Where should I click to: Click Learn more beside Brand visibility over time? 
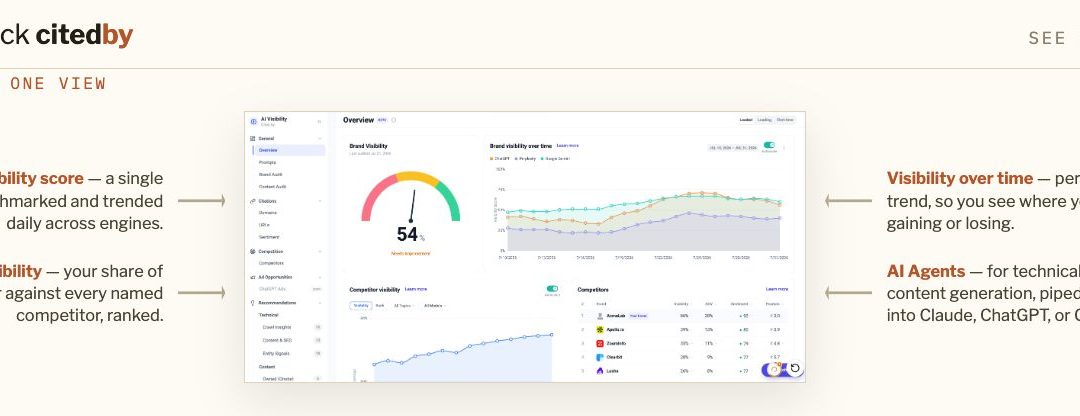coord(568,145)
